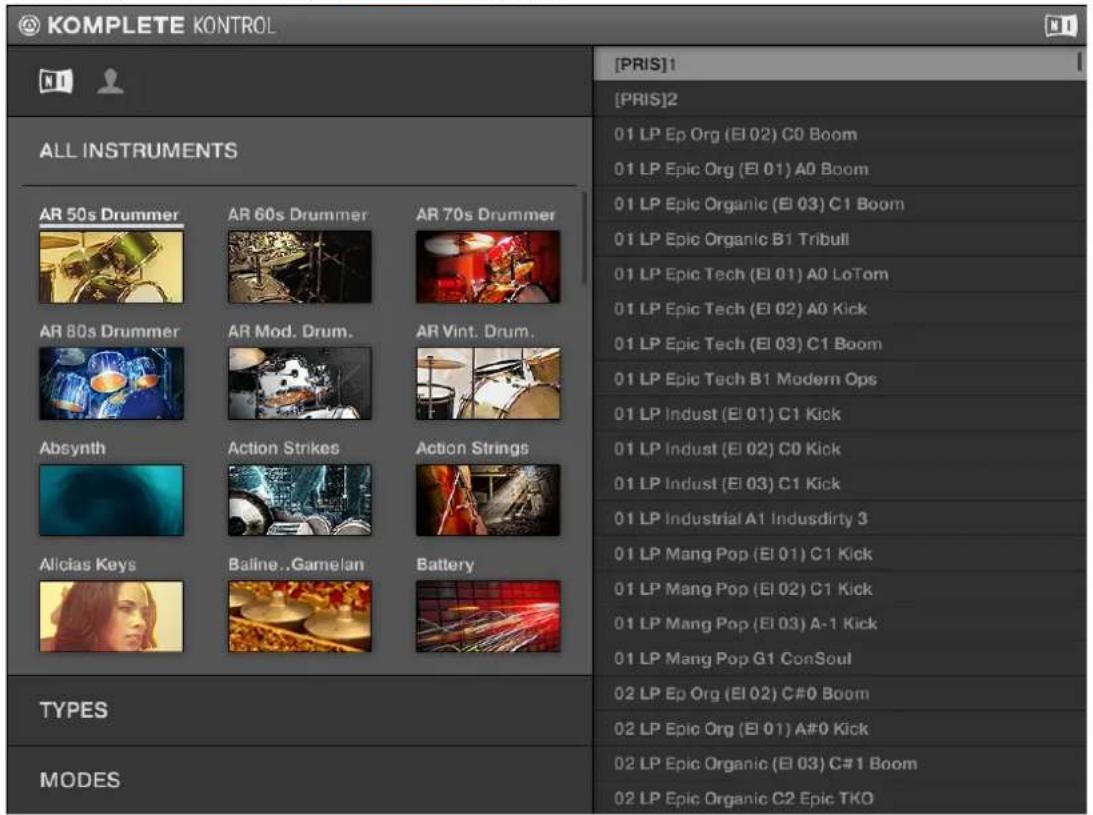Select 01 LP Mang Pop (El 03) A-1 Kick

point(839,624)
